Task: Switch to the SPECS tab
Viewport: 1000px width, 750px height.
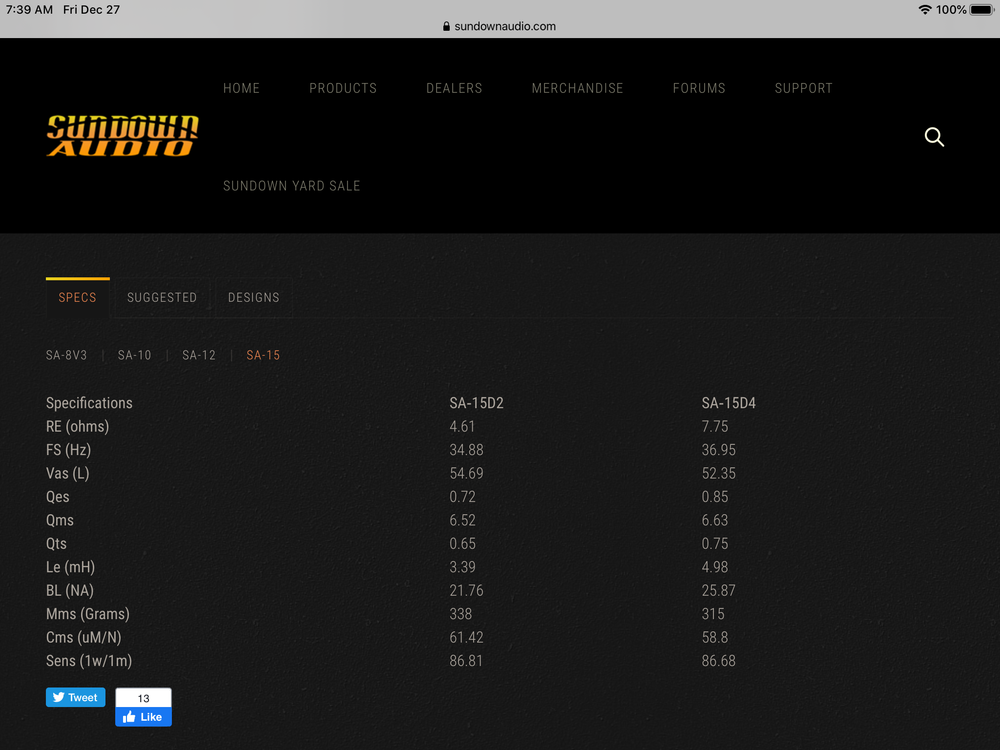Action: coord(77,297)
